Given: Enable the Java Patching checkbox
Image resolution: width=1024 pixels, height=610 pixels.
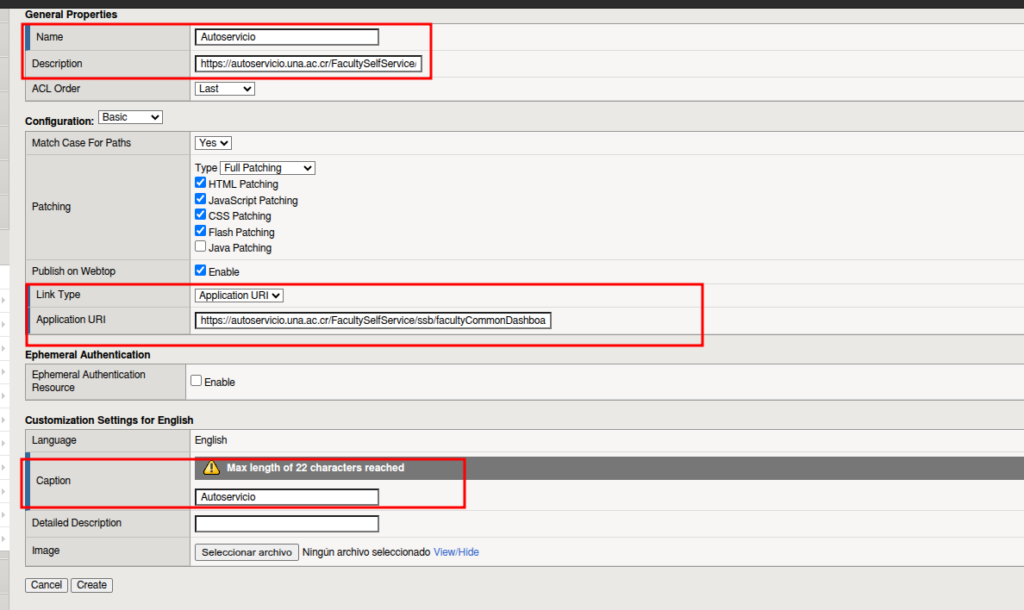Looking at the screenshot, I should (201, 247).
